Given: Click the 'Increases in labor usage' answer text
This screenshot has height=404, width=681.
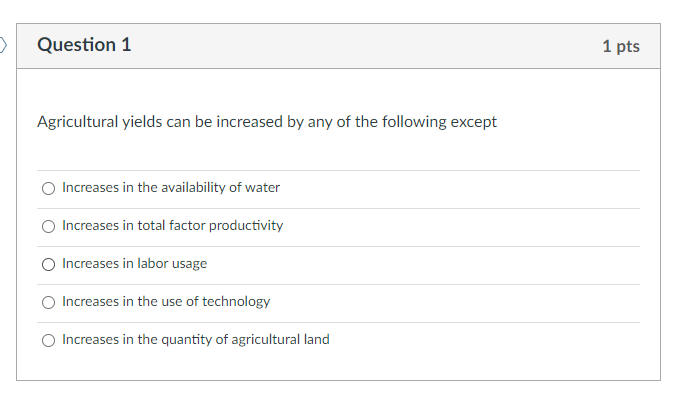Looking at the screenshot, I should pyautogui.click(x=135, y=263).
